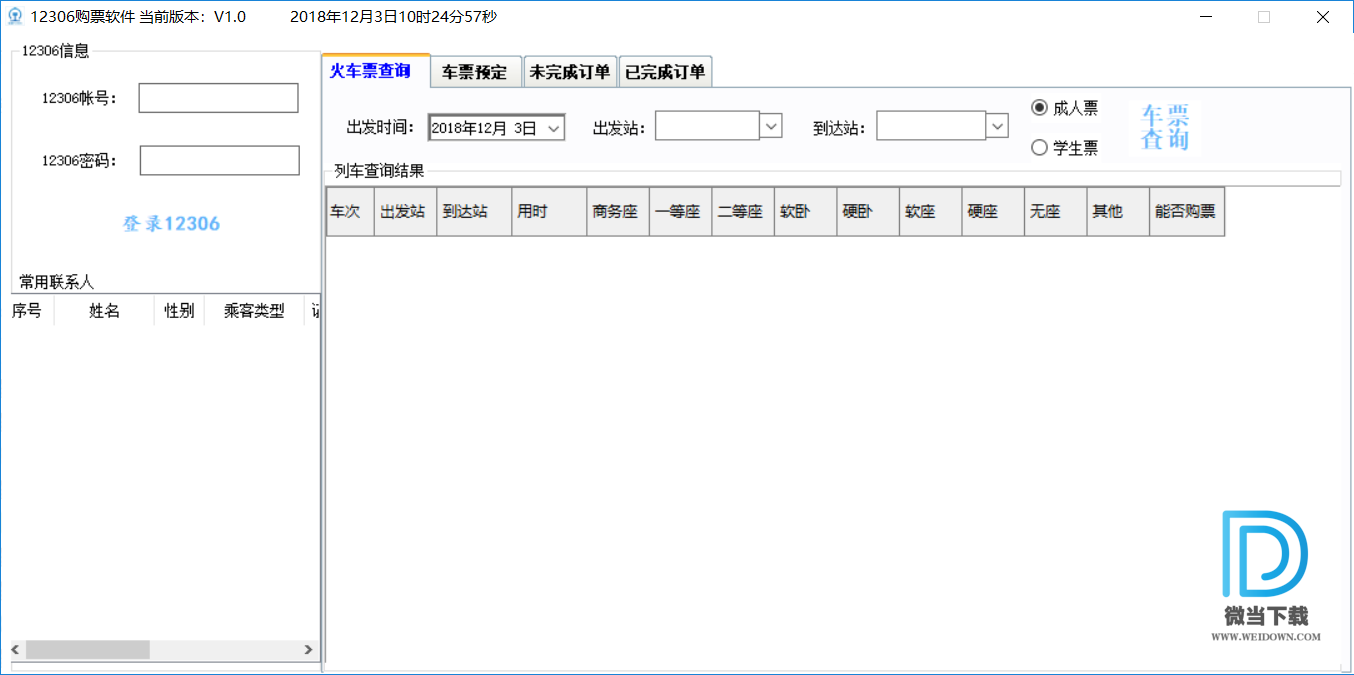Click the 到达站 column header in results
Viewport: 1354px width, 675px height.
click(474, 212)
